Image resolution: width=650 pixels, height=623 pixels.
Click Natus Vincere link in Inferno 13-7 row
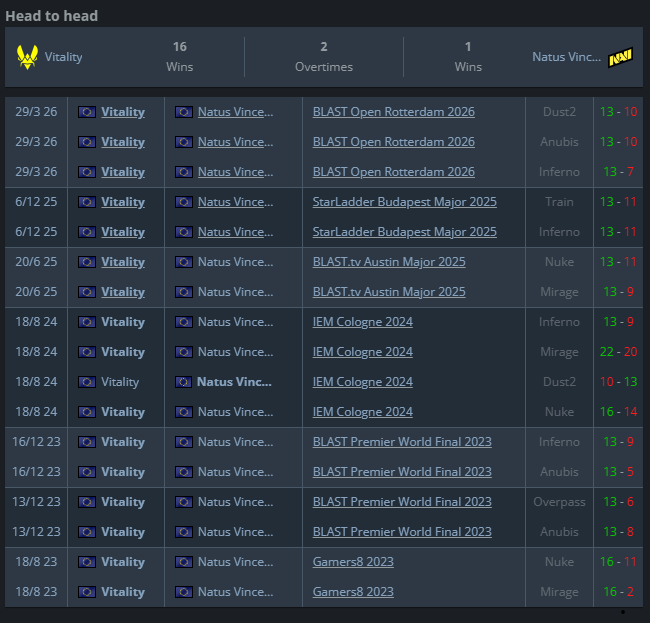pyautogui.click(x=235, y=172)
